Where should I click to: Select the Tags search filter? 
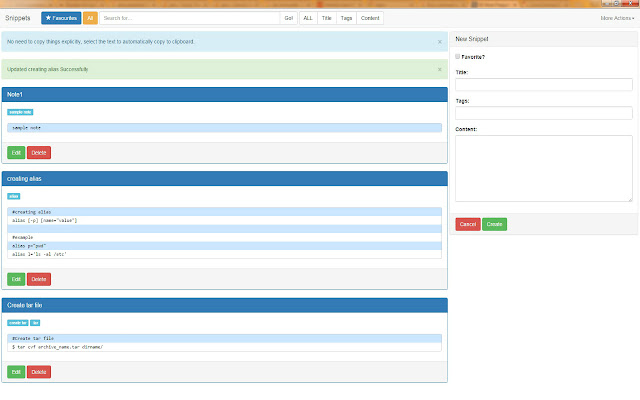click(x=346, y=18)
